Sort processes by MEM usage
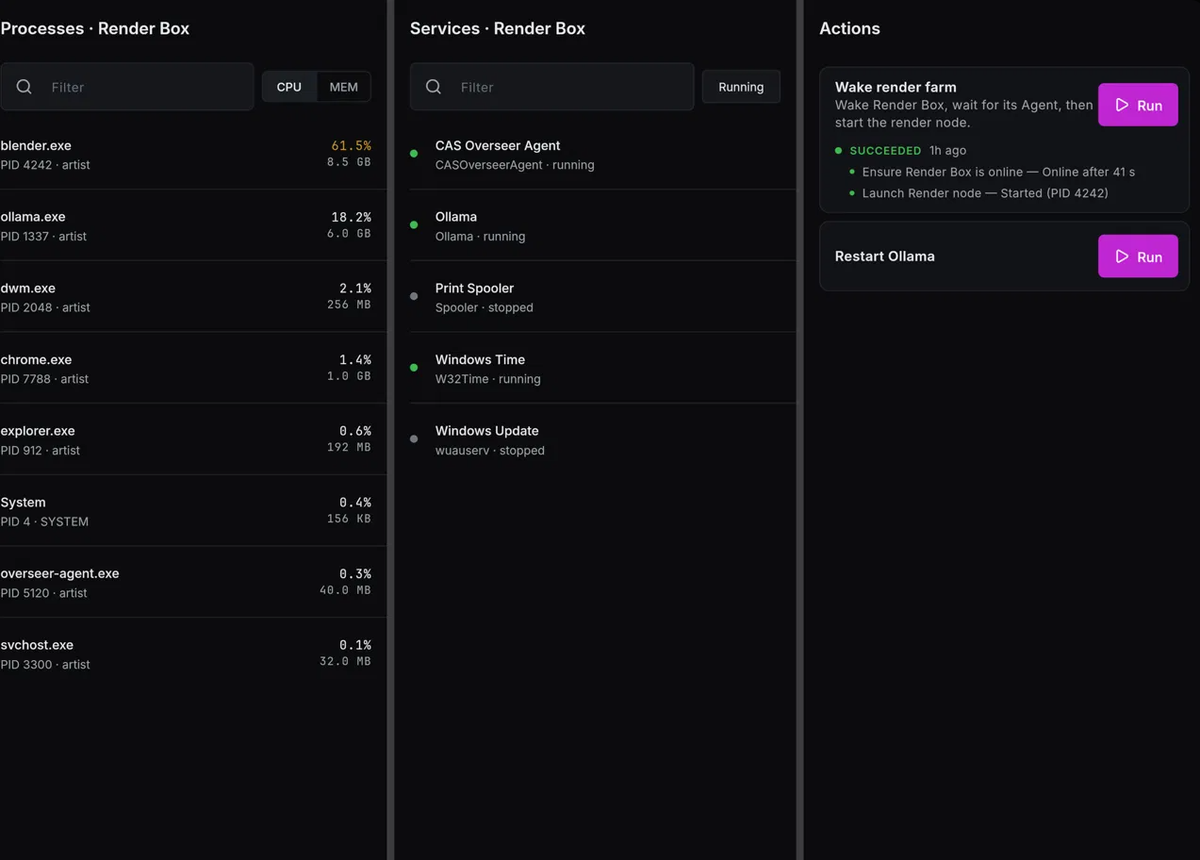 (343, 87)
